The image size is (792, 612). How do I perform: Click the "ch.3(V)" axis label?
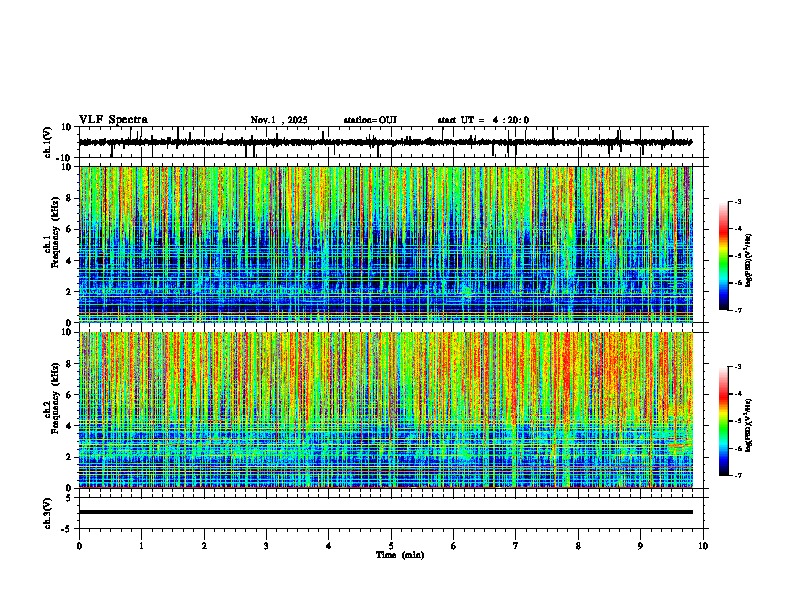click(48, 513)
